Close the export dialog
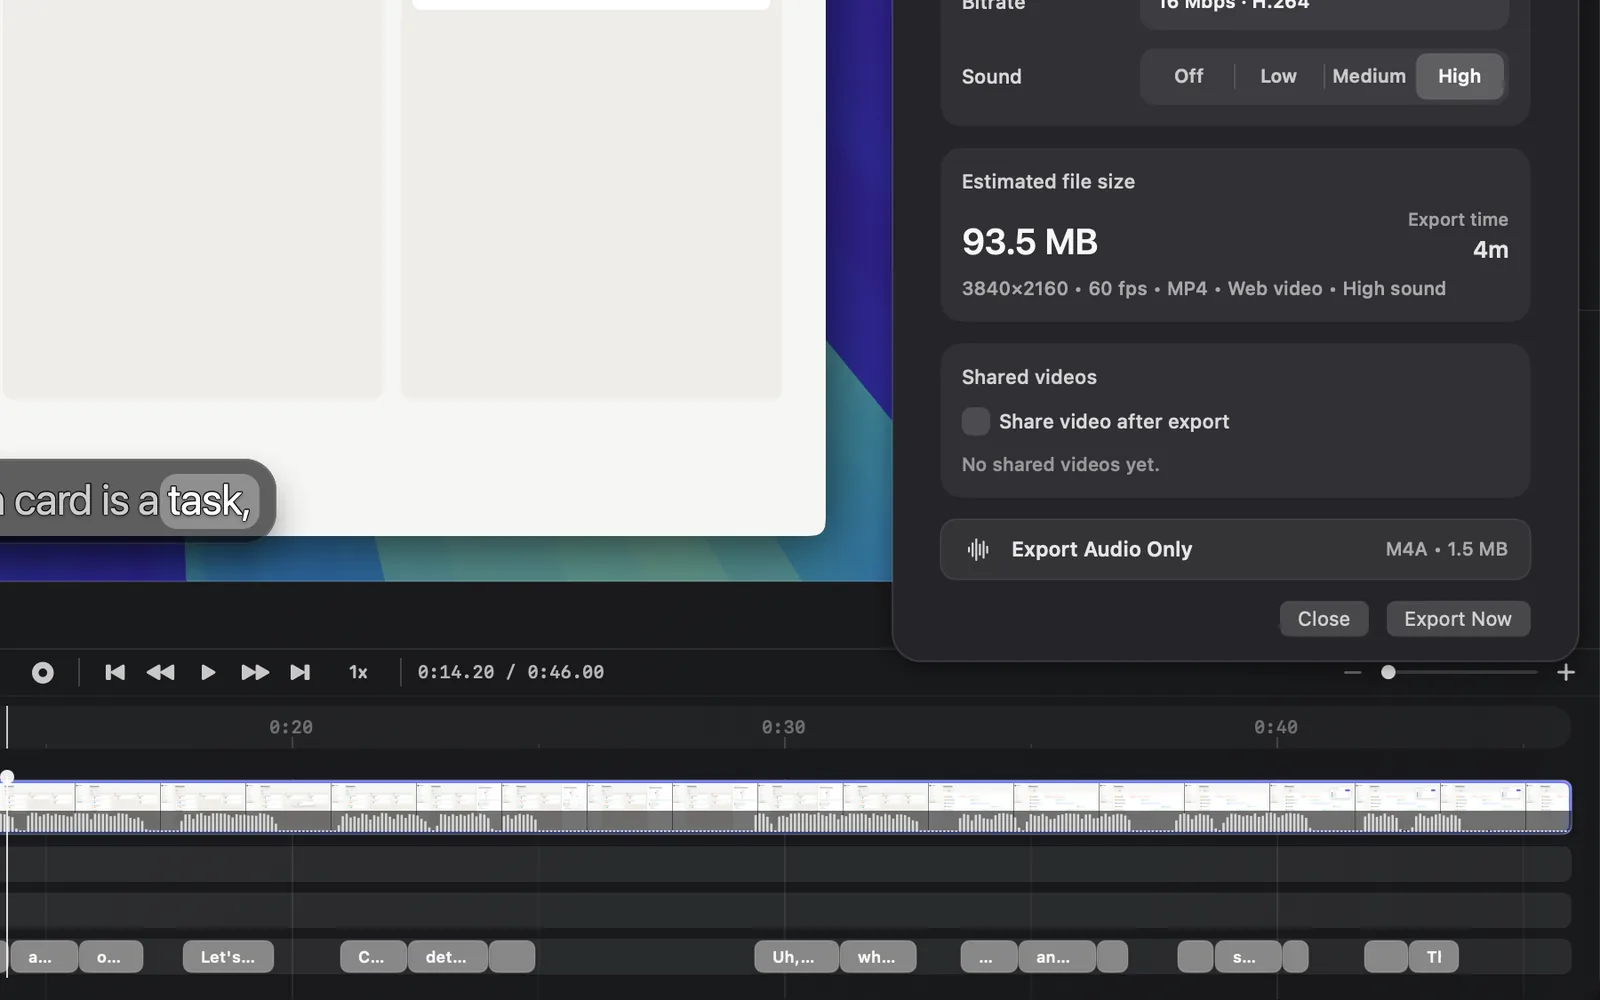 (1324, 619)
